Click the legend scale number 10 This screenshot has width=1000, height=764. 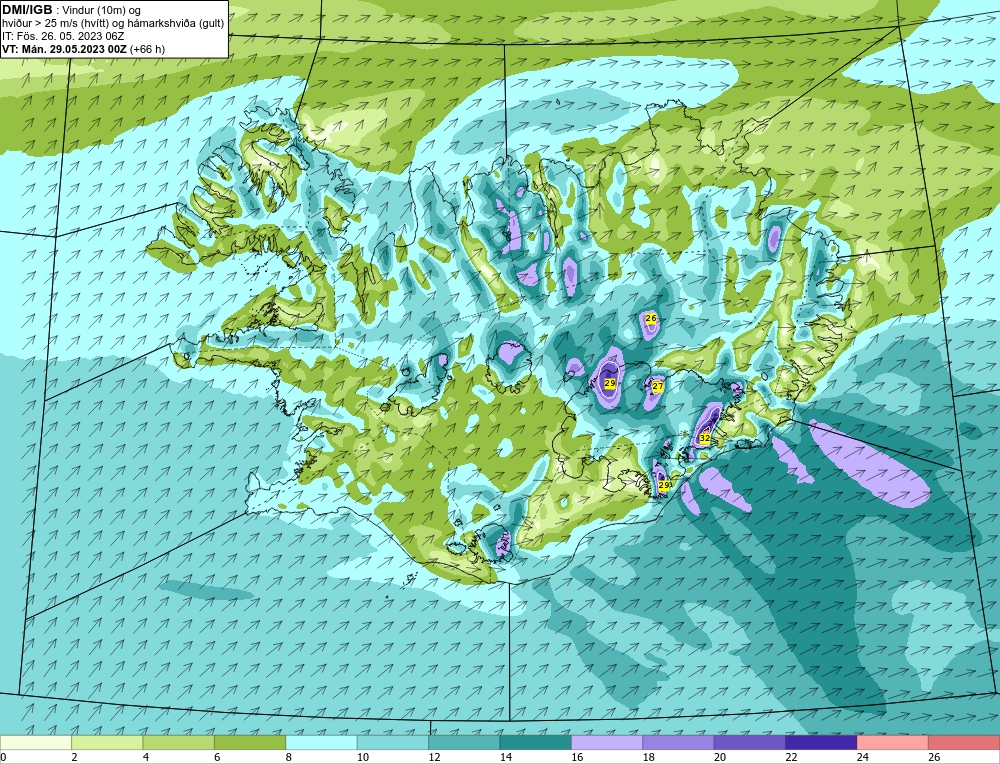[x=362, y=757]
